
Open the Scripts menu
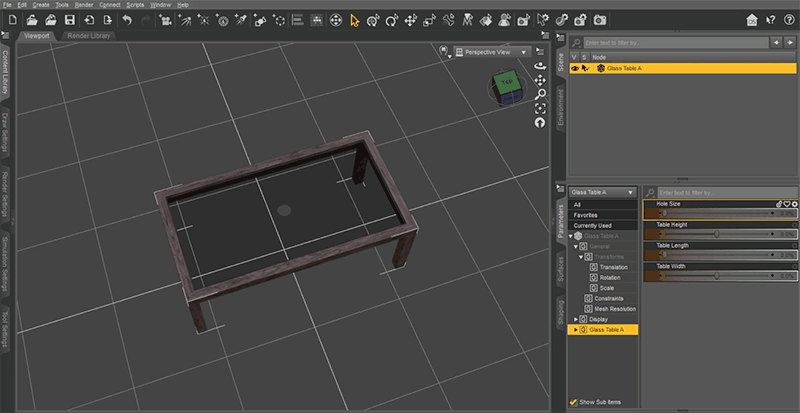pyautogui.click(x=135, y=5)
